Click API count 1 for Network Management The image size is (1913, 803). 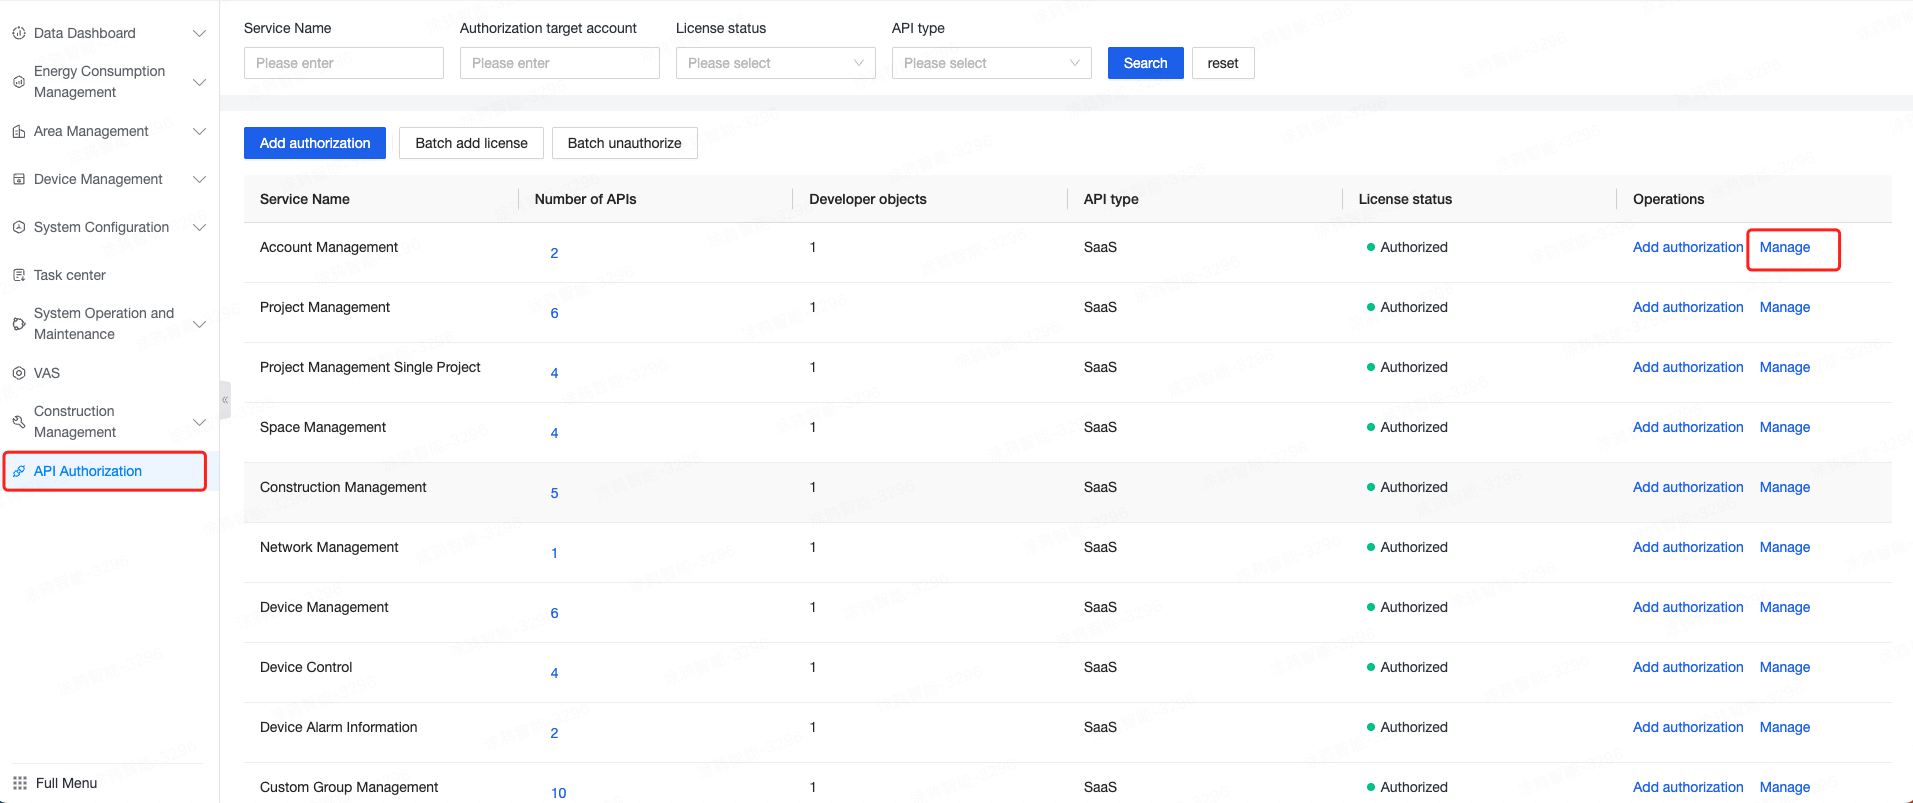pyautogui.click(x=554, y=553)
